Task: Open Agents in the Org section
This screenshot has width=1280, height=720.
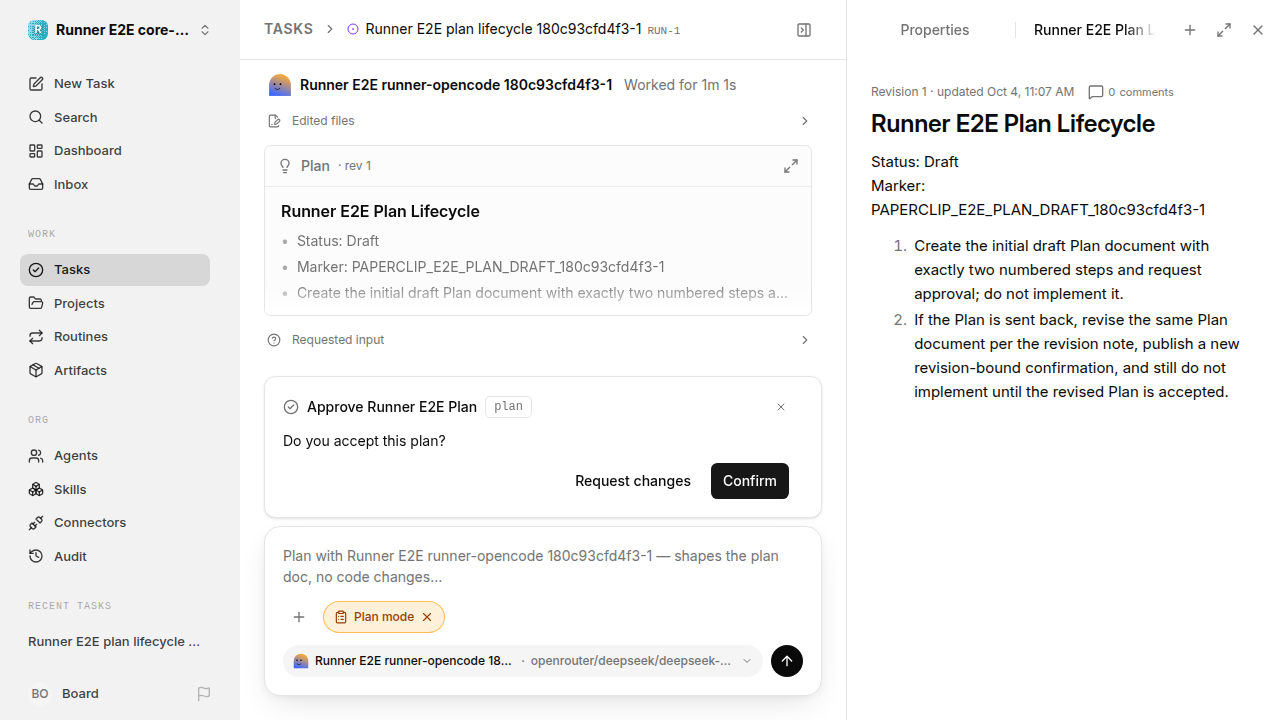Action: (x=115, y=456)
